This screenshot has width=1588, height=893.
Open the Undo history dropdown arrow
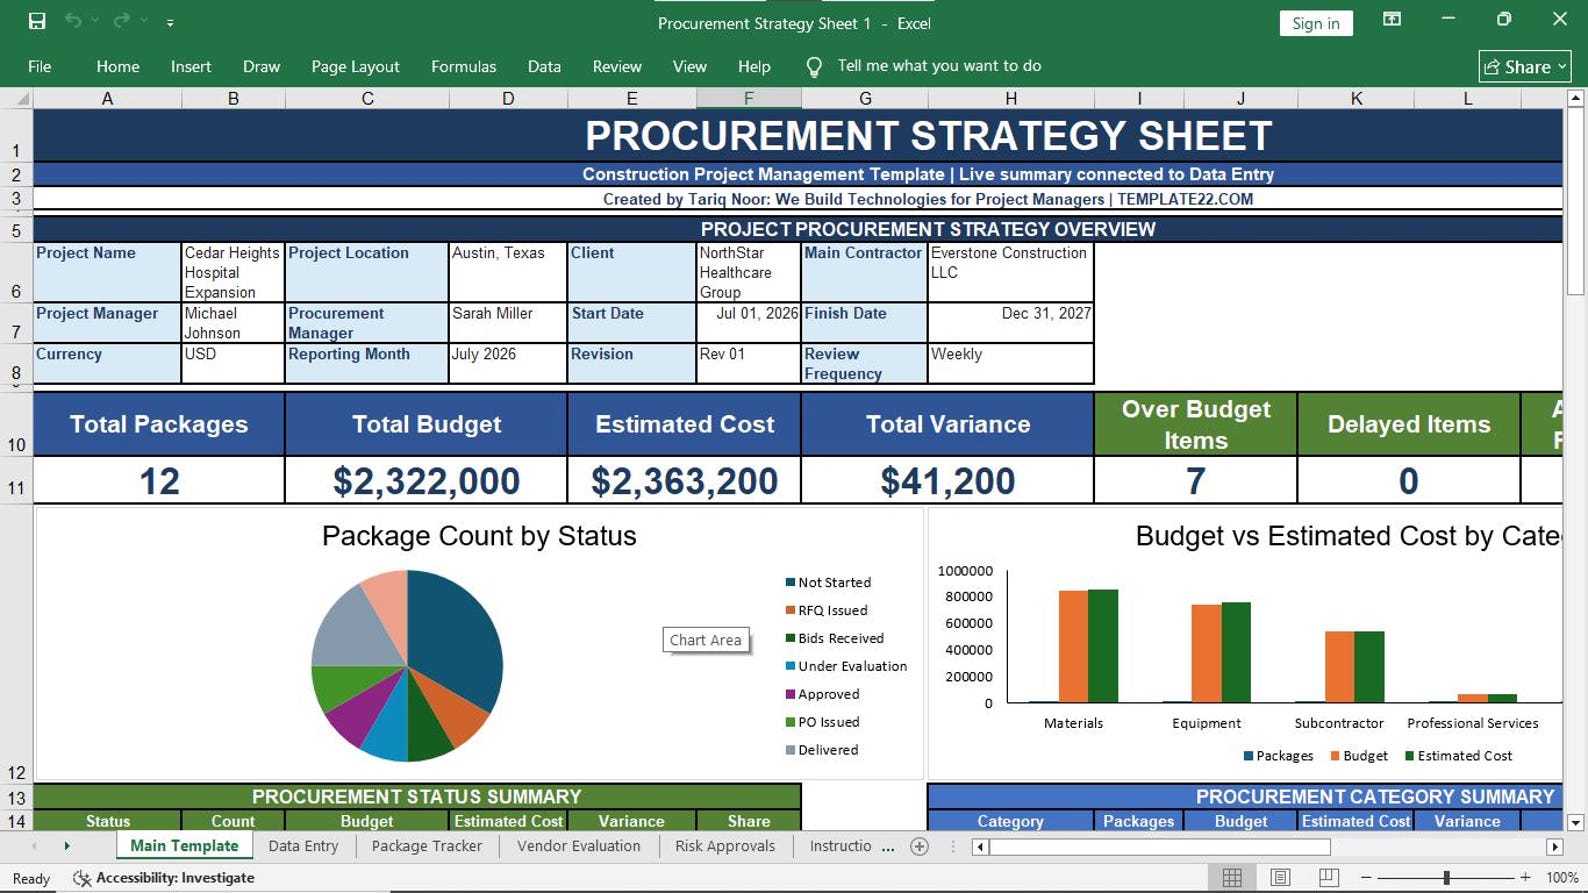[x=96, y=21]
